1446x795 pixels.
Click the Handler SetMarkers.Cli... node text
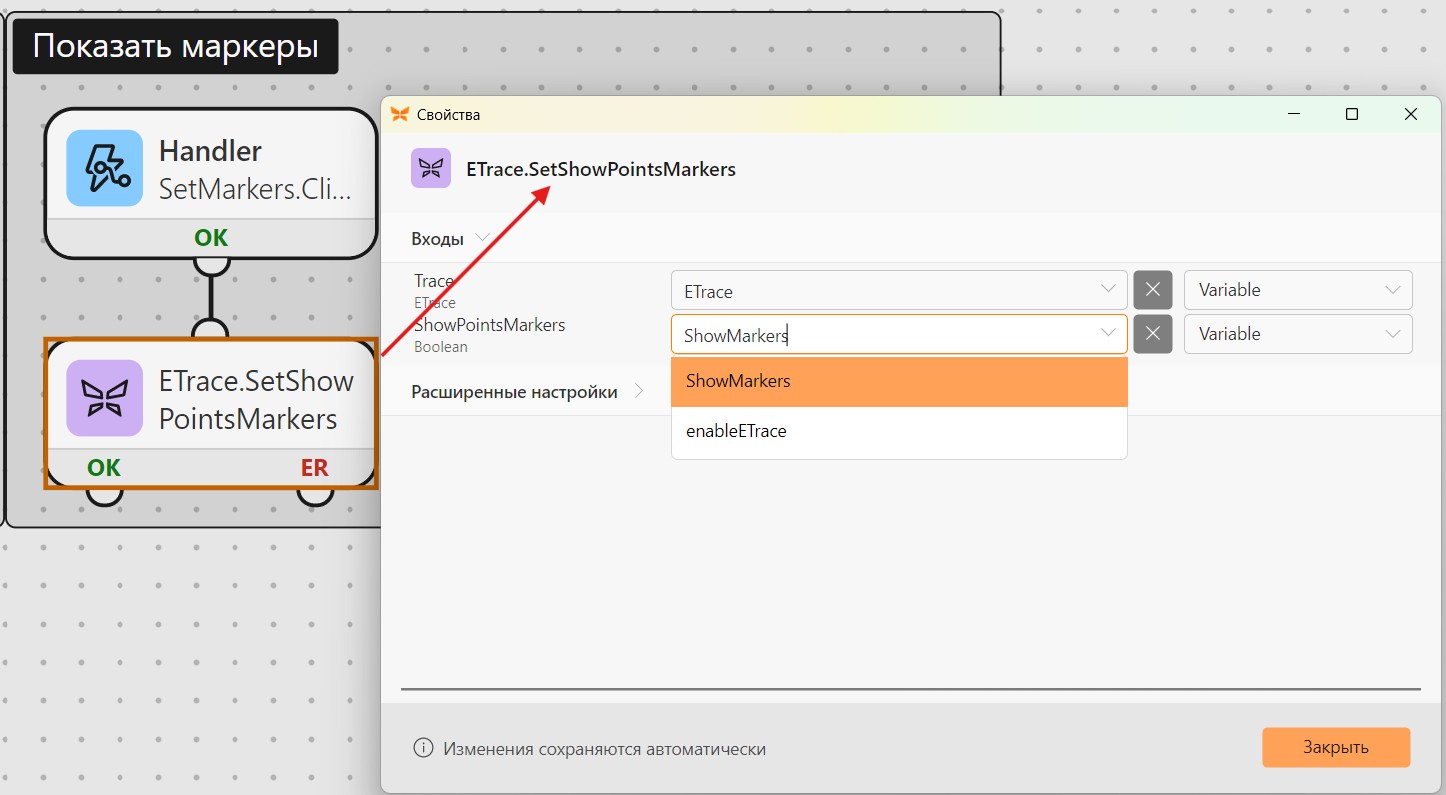[x=255, y=170]
